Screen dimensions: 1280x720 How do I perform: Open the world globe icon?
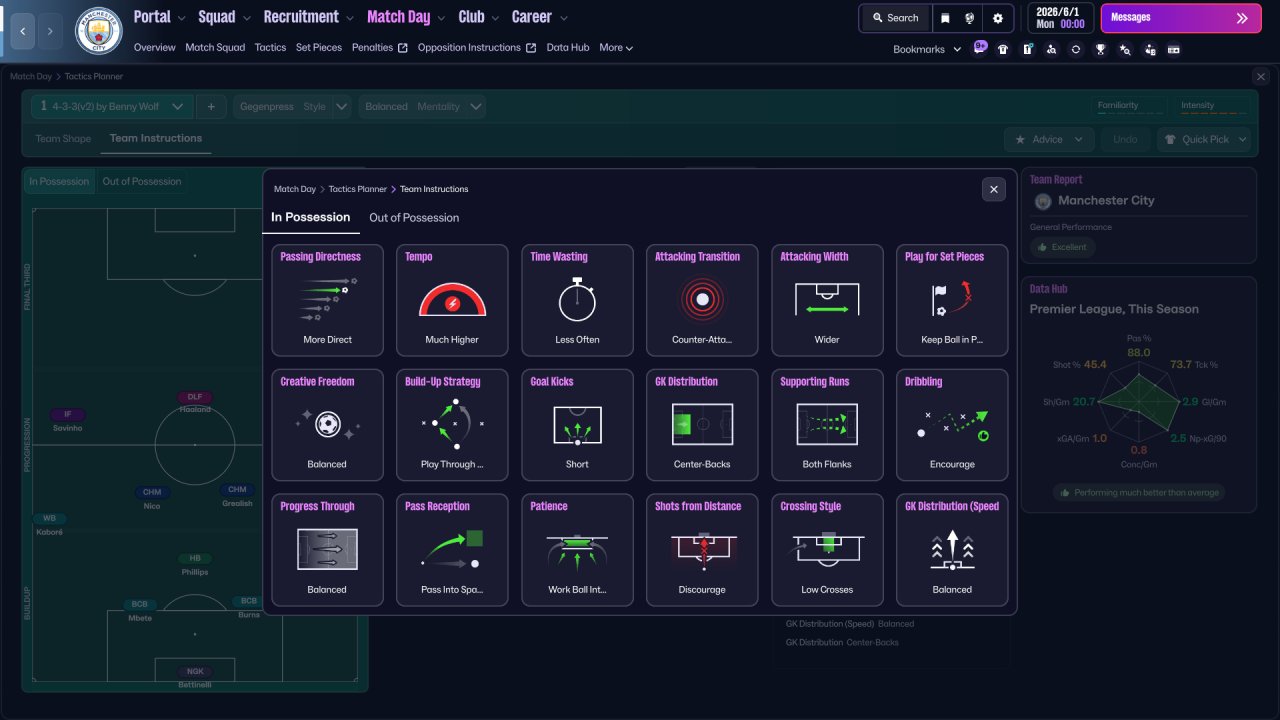(970, 18)
